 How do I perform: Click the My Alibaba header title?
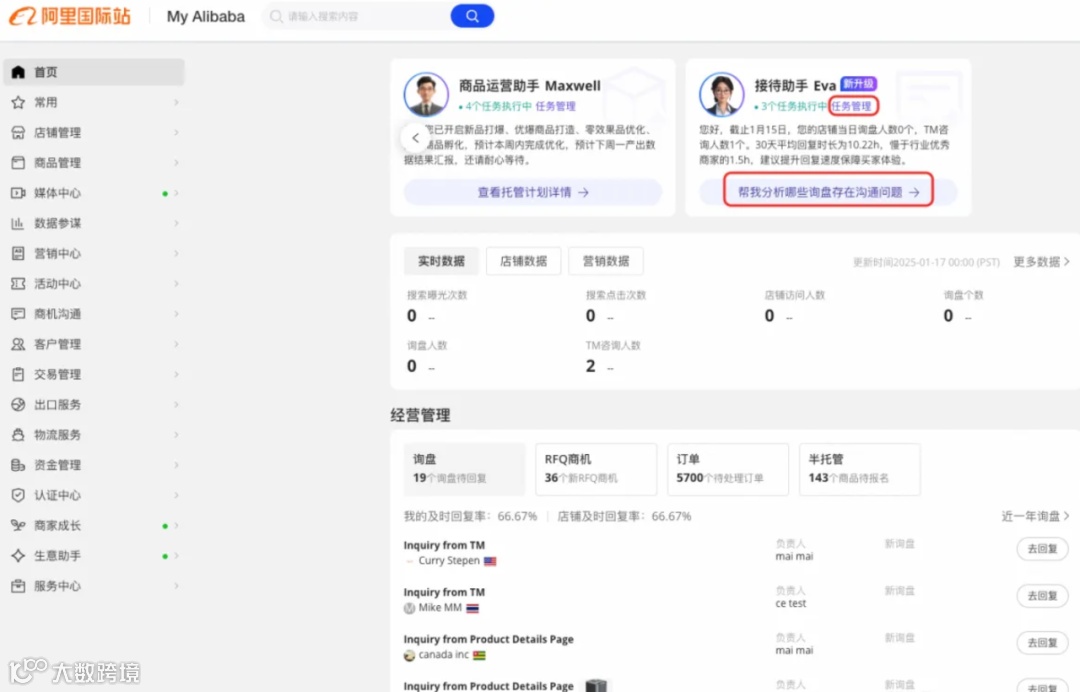[x=205, y=17]
